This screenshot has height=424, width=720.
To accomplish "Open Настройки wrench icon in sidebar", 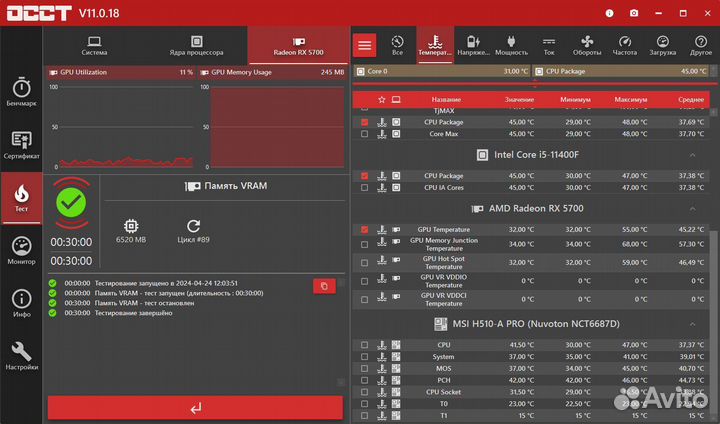I will 22,356.
